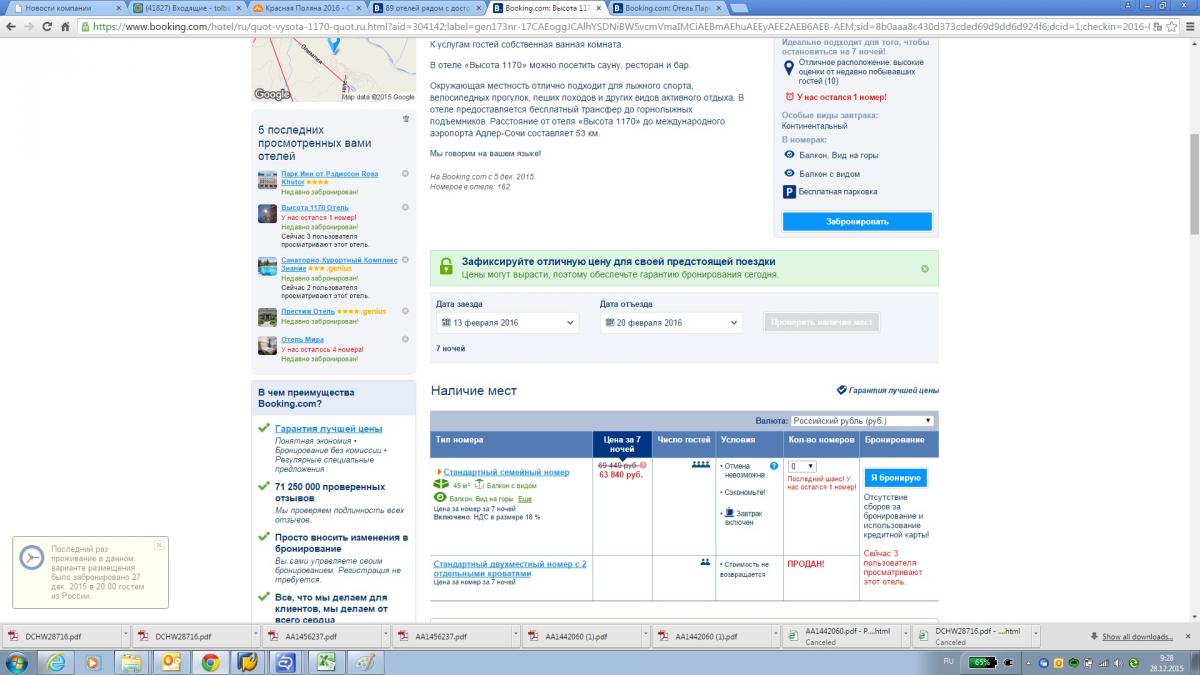Open Excel from the taskbar
Viewport: 1200px width, 675px height.
[x=325, y=662]
